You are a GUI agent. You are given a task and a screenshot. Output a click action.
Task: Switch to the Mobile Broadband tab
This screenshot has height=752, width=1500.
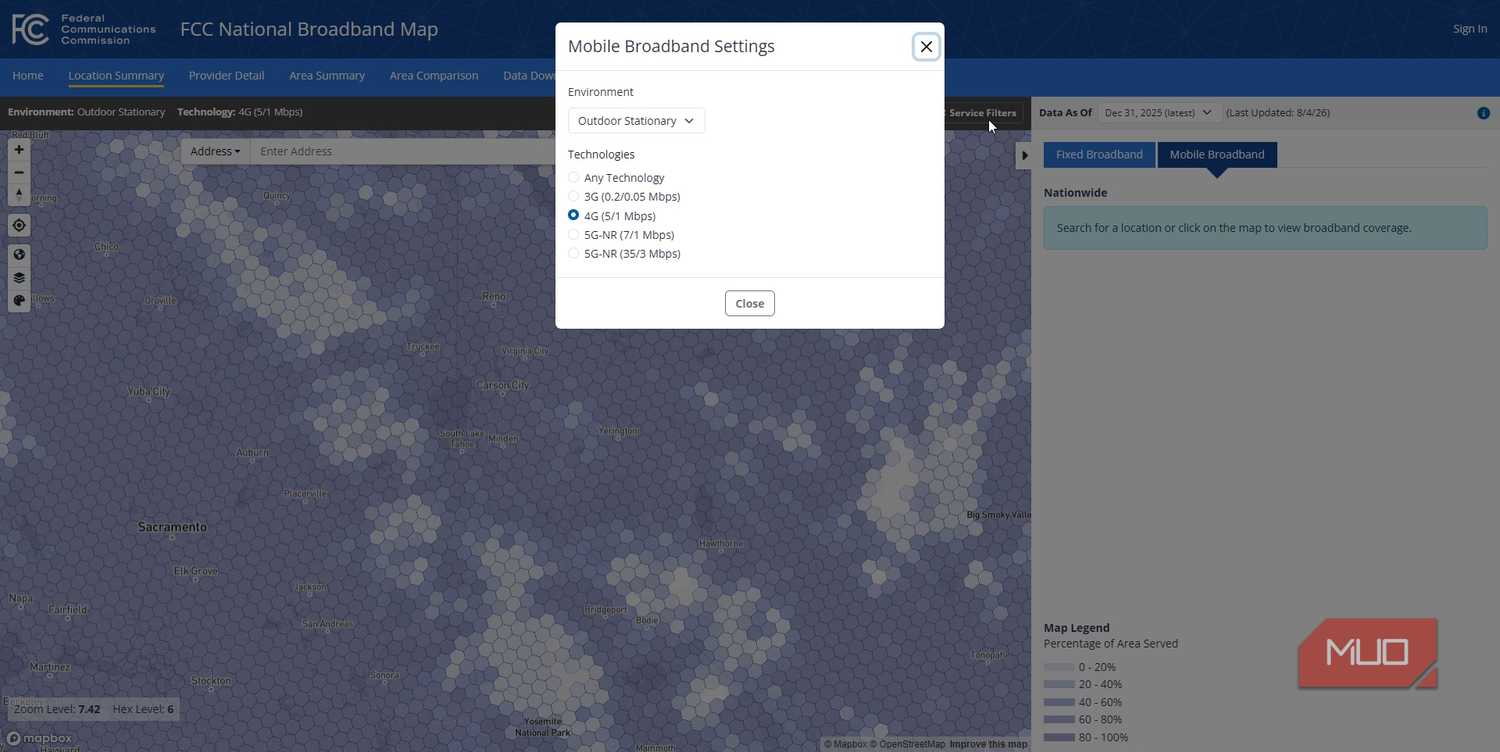tap(1217, 155)
